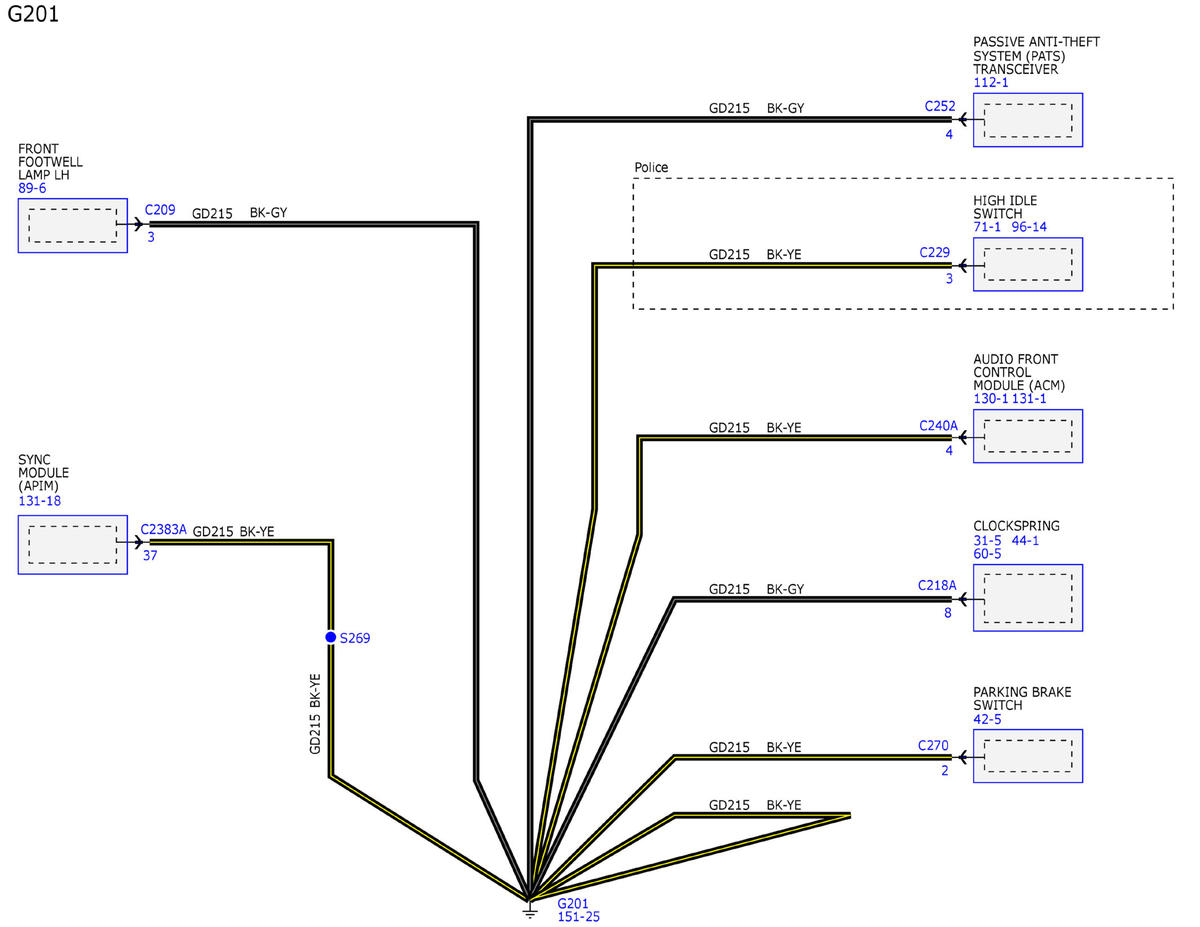
Task: Go to page reference 89-6
Action: [x=32, y=188]
